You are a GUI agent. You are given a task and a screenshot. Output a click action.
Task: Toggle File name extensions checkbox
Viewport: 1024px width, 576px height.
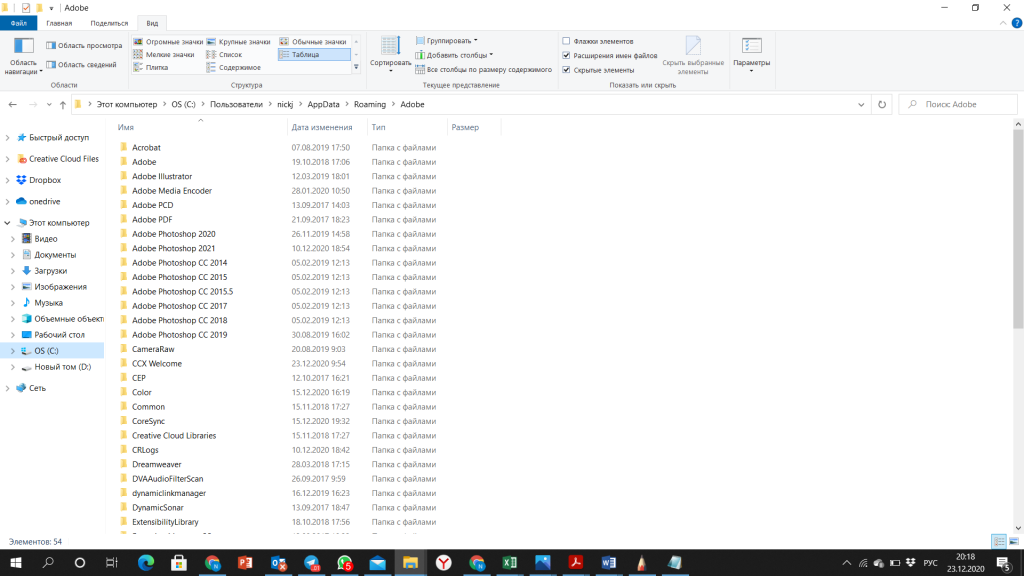tap(566, 56)
